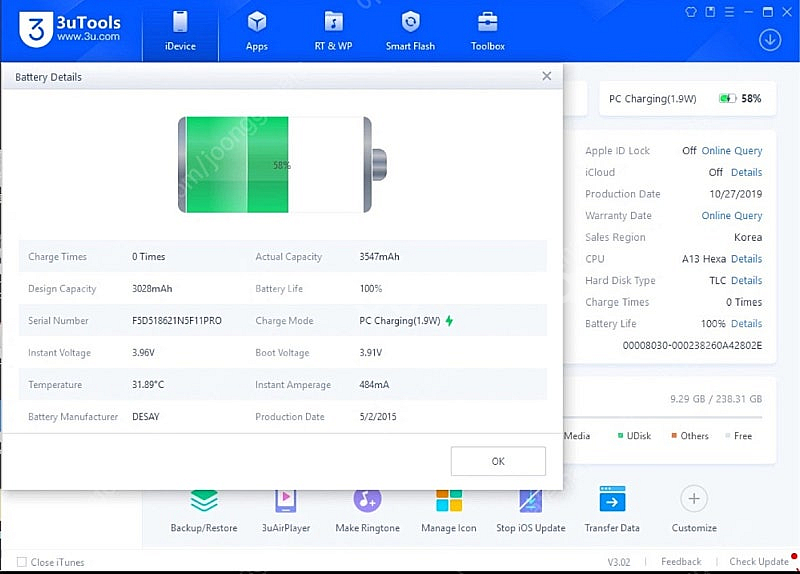Screen dimensions: 800x574
Task: Select Production Date 10/27/2019 in device info
Action: tap(736, 194)
